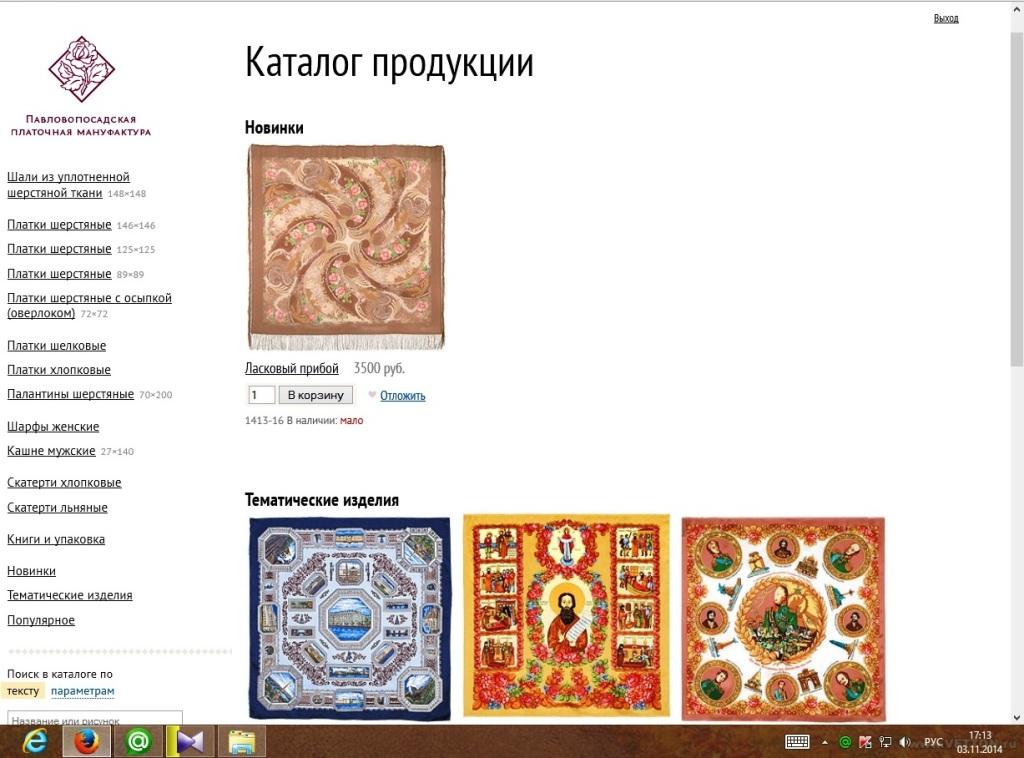1024x758 pixels.
Task: Click the quantity field showing 1
Action: pos(261,395)
